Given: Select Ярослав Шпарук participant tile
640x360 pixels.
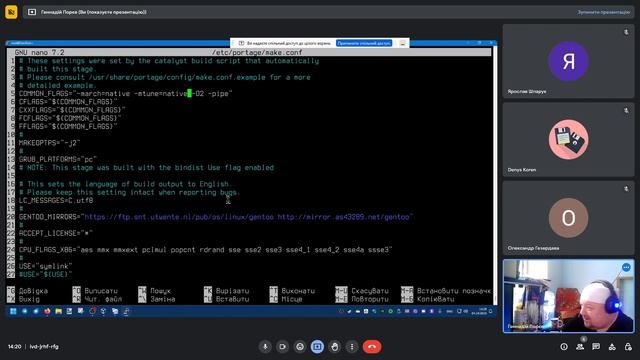Looking at the screenshot, I should click(x=568, y=61).
